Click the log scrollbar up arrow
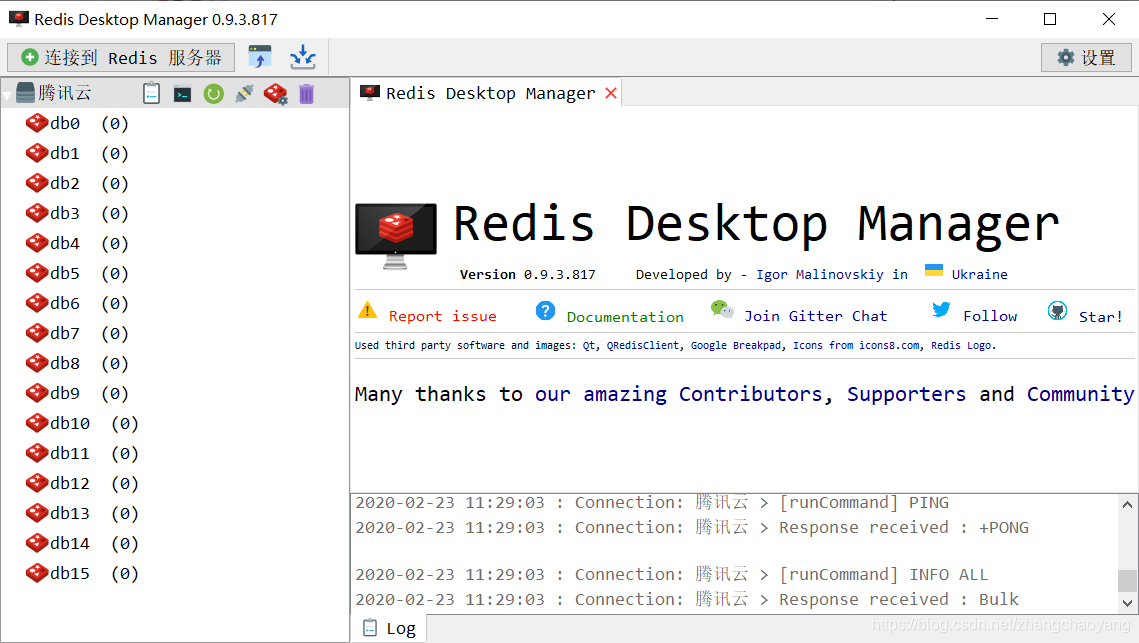This screenshot has width=1139, height=643. pyautogui.click(x=1127, y=504)
